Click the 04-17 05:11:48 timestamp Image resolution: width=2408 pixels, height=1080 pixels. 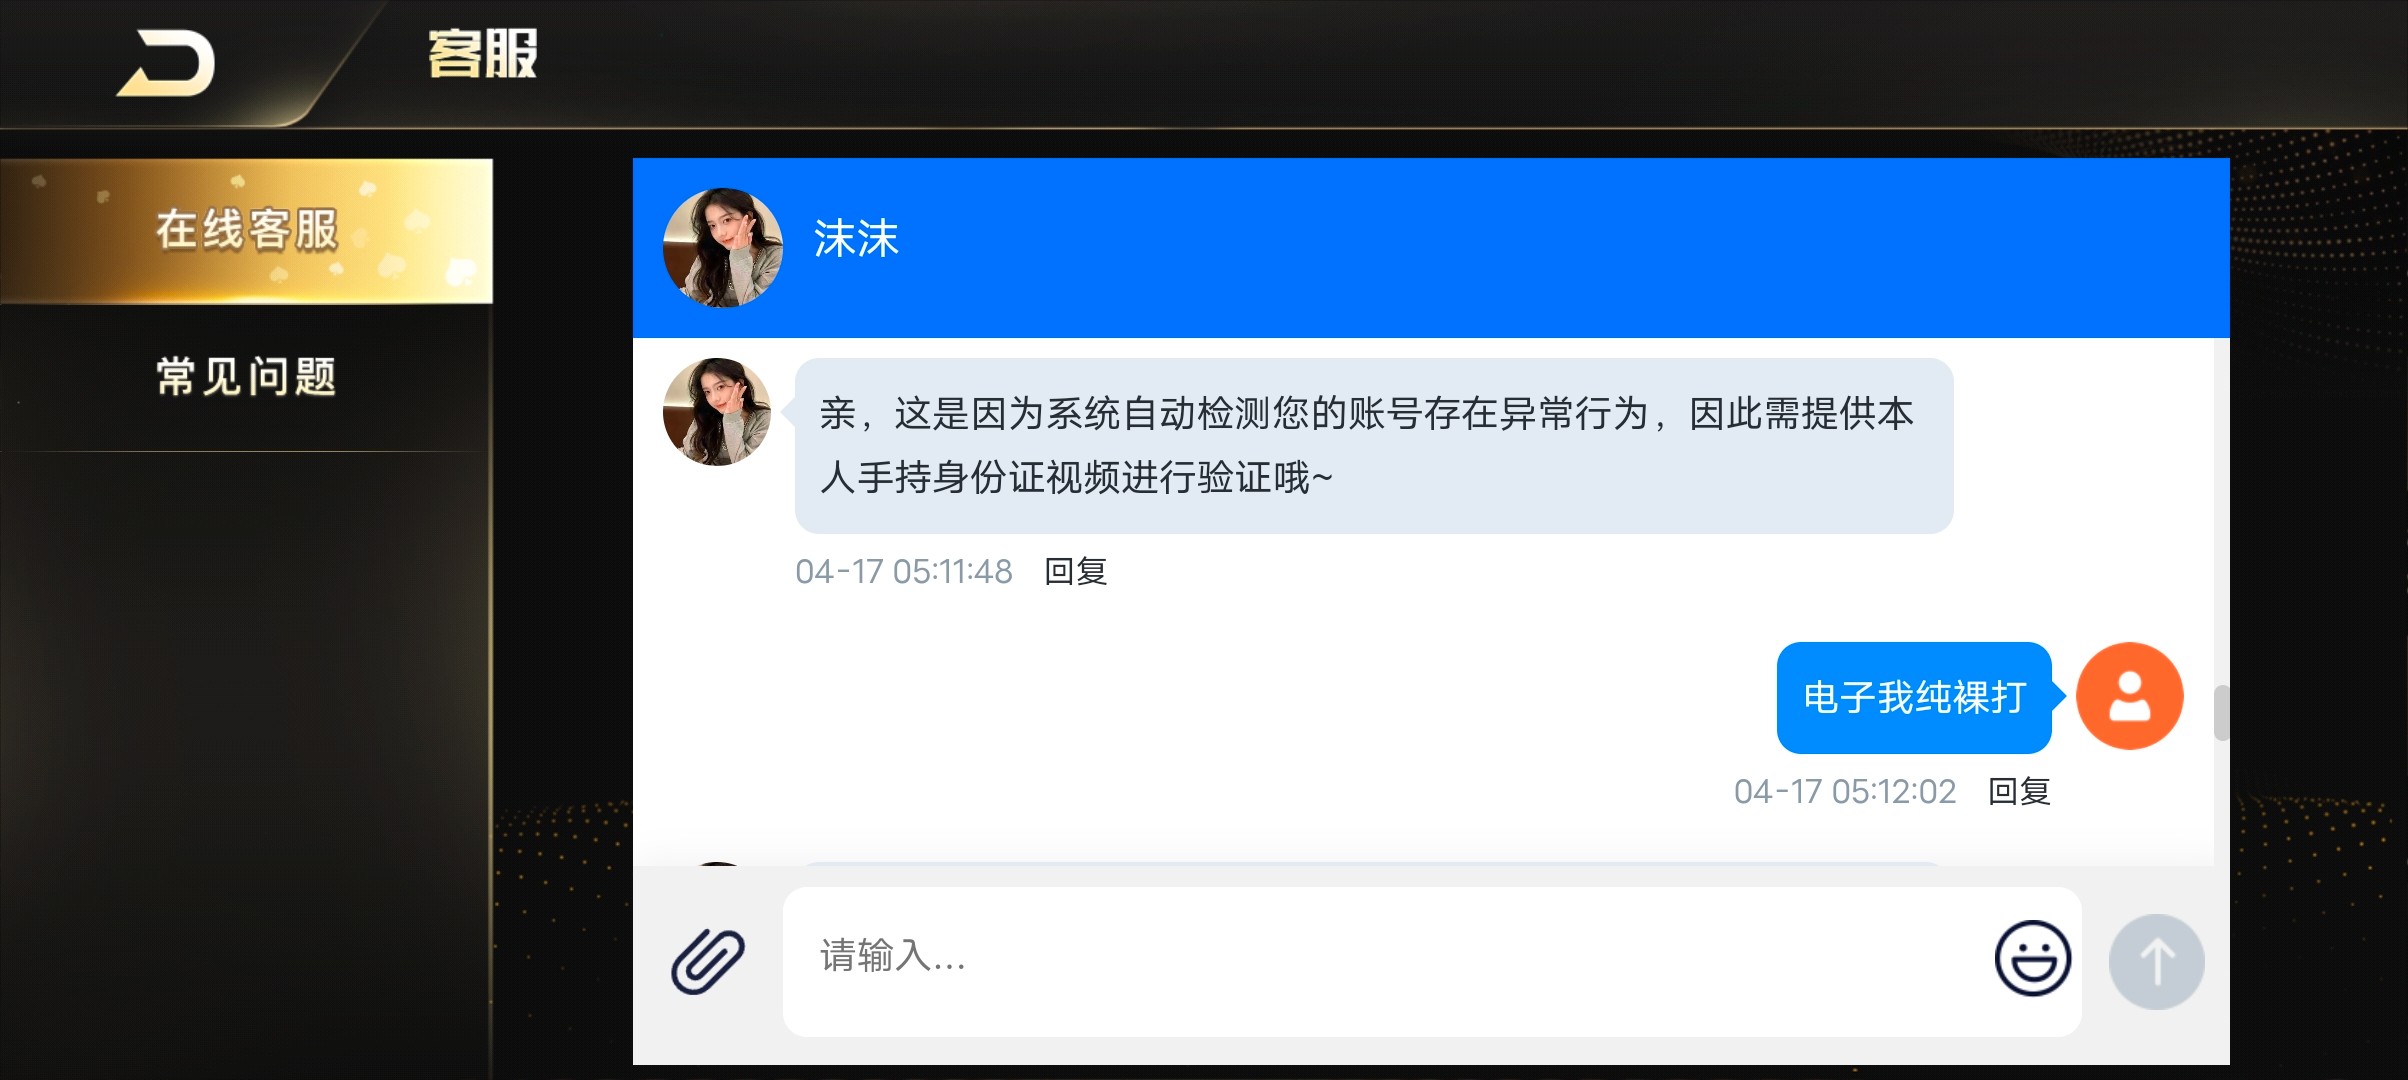[904, 571]
